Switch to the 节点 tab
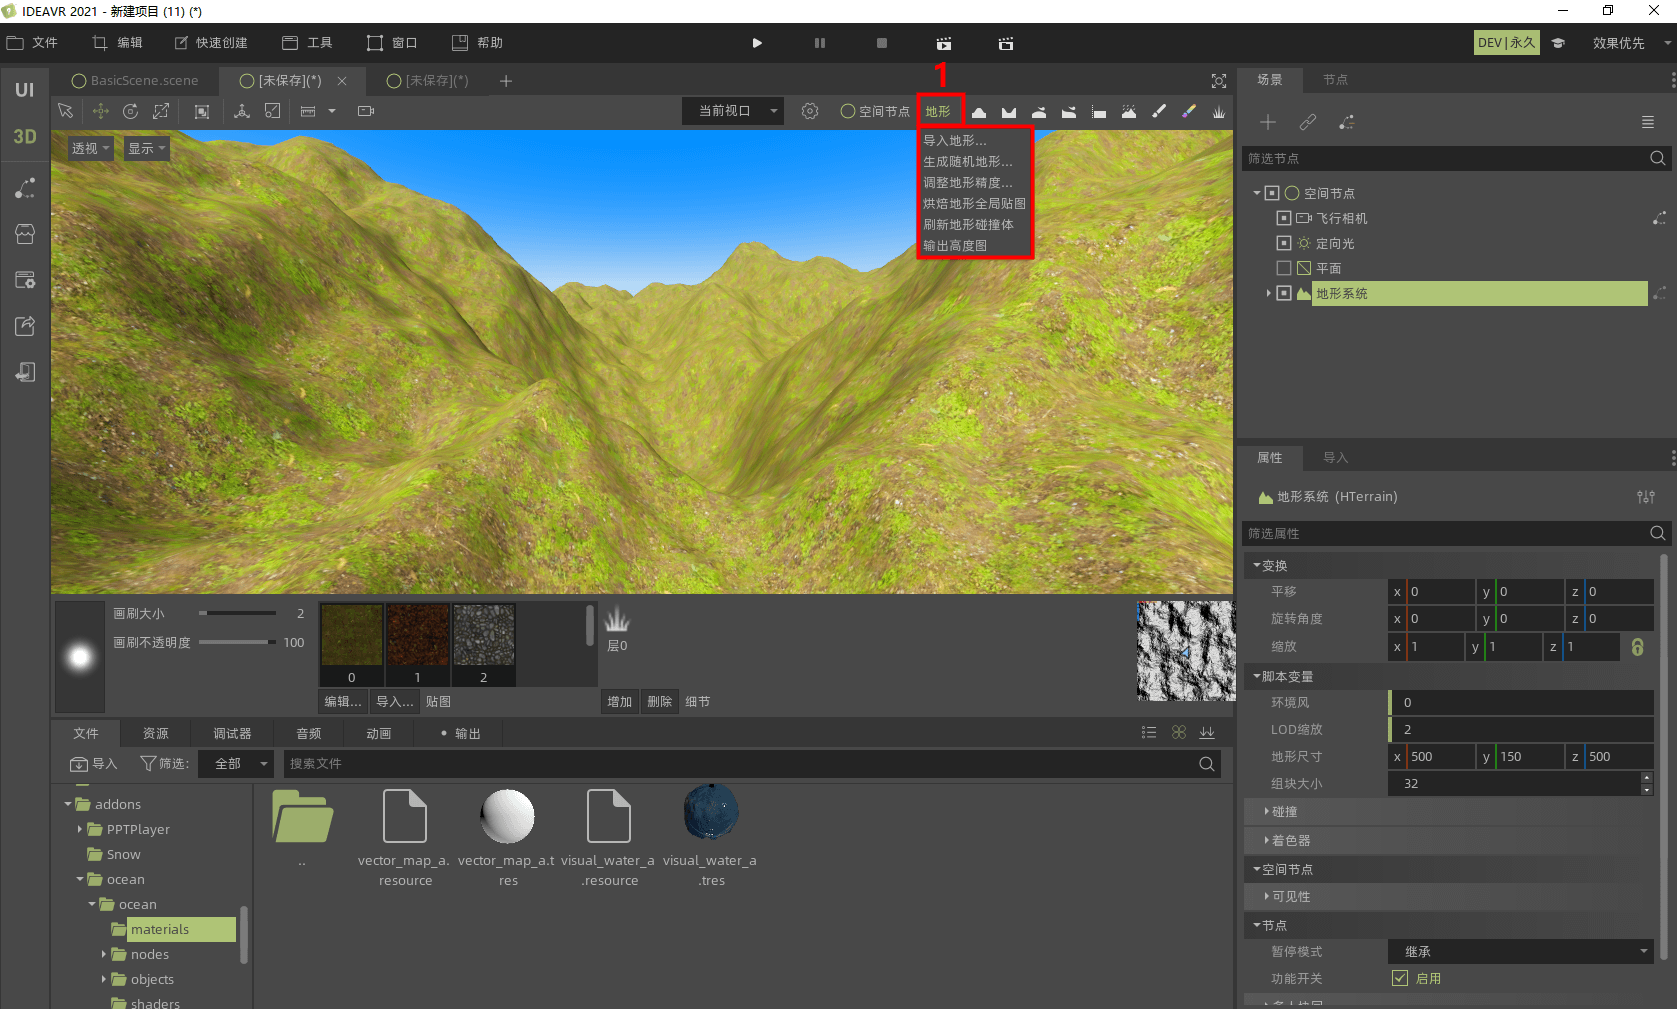 pos(1335,80)
